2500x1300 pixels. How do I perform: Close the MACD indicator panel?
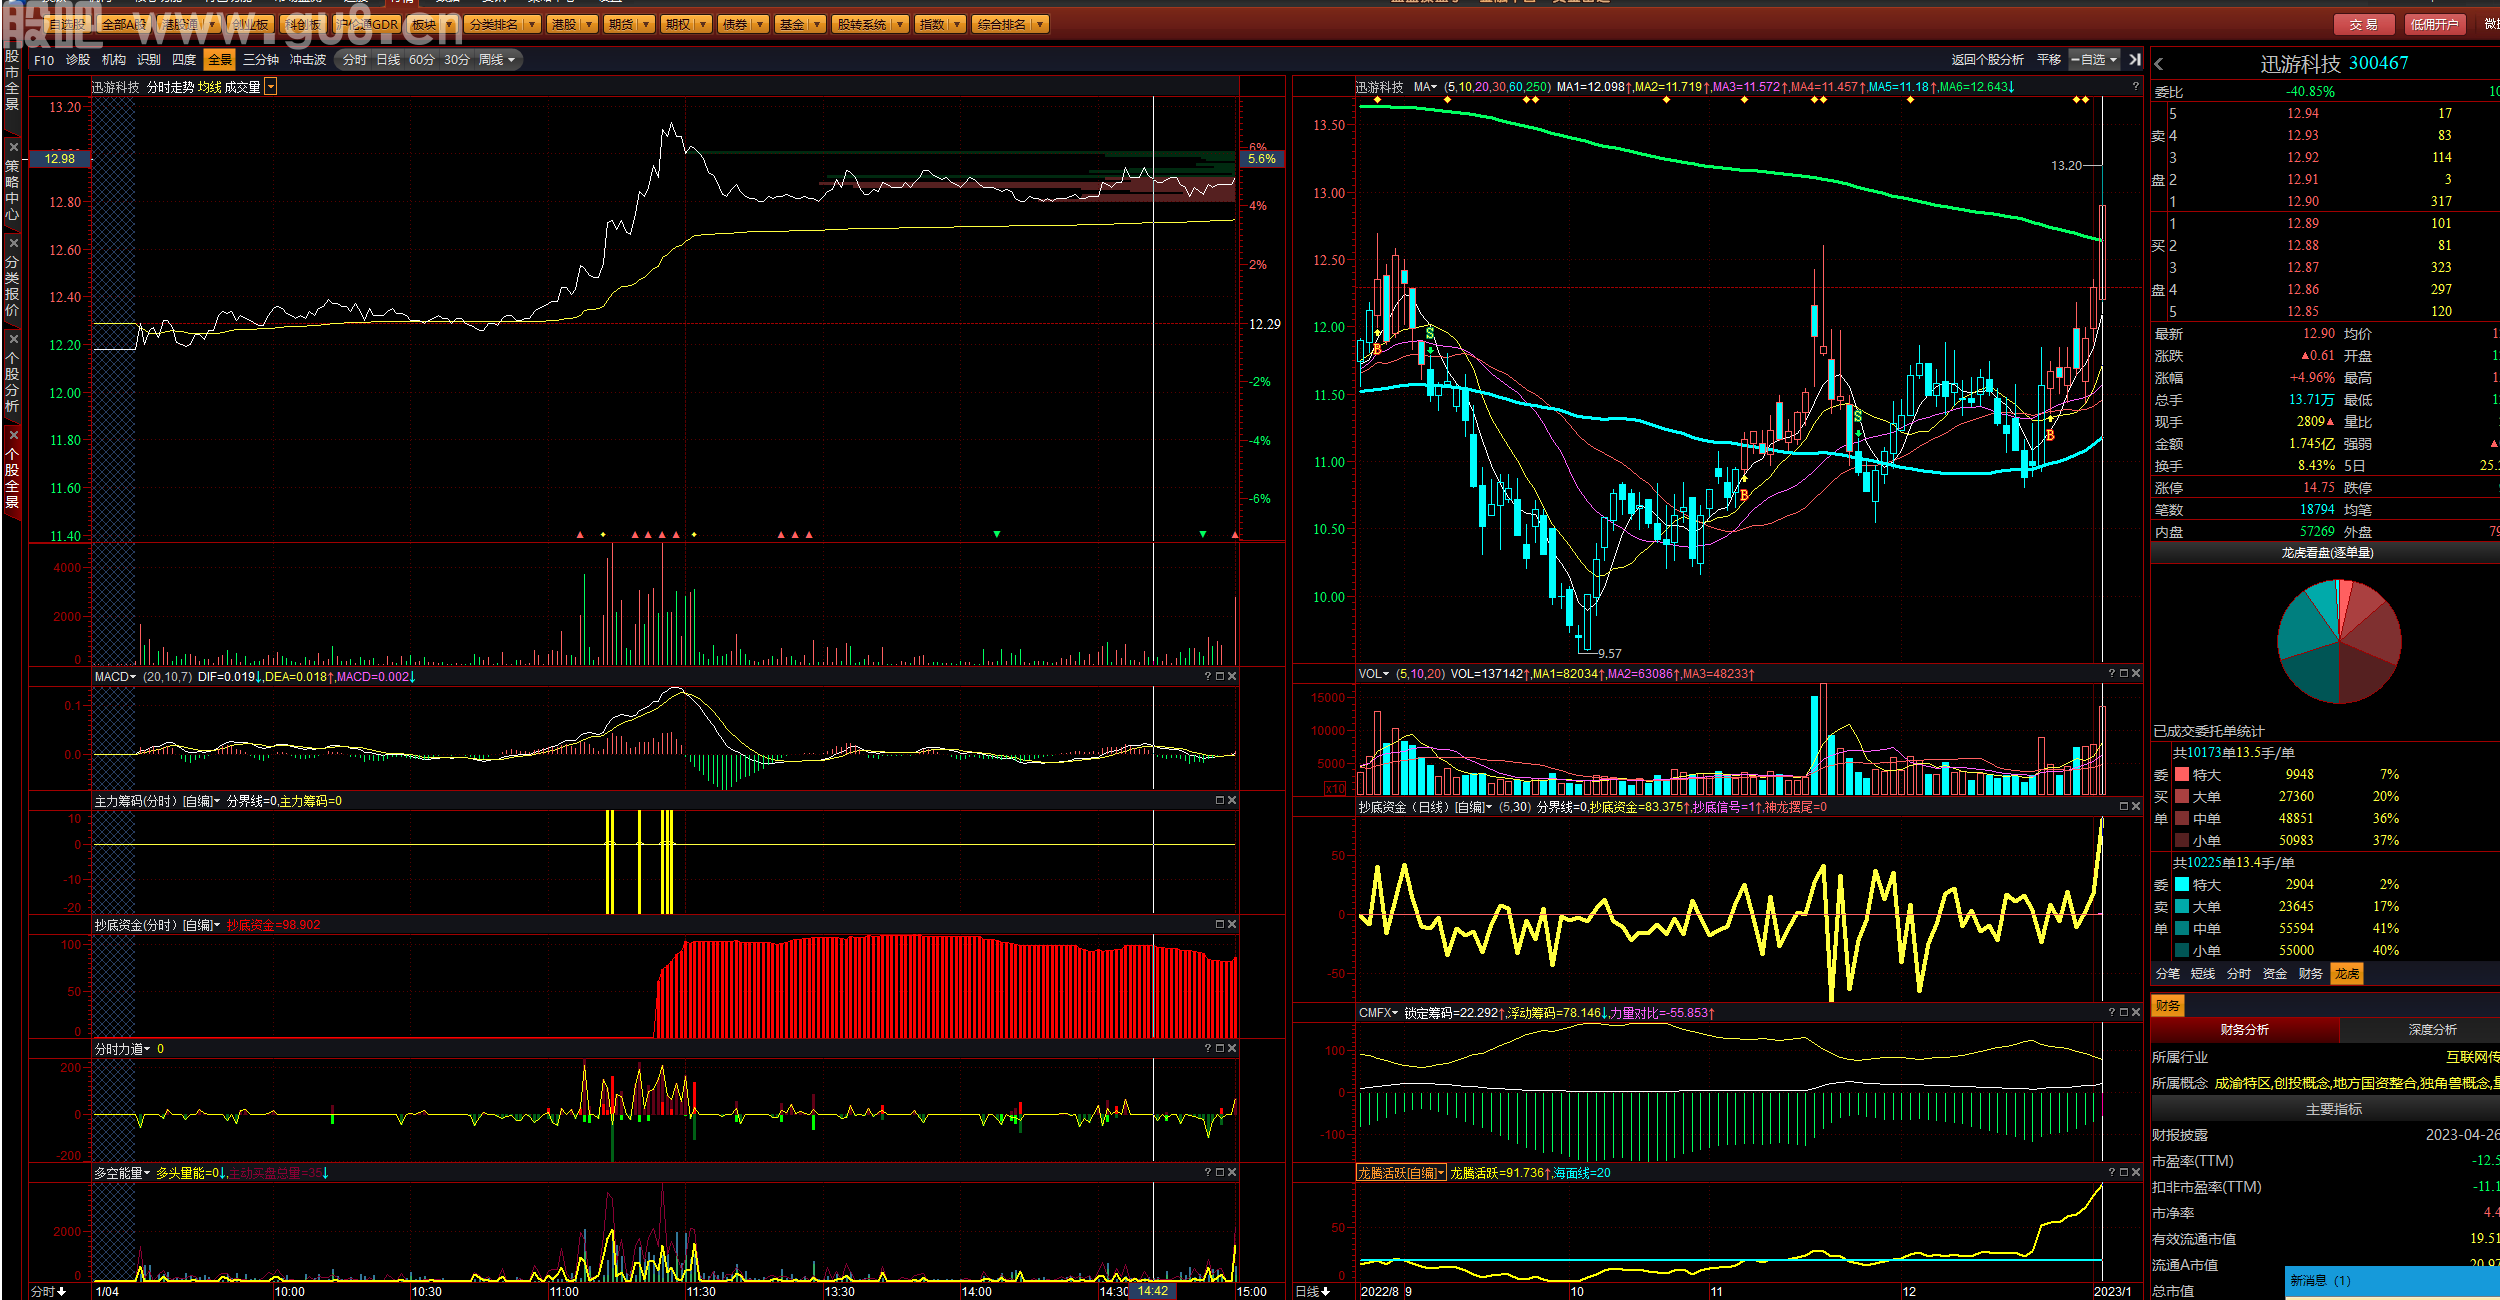tap(1232, 677)
